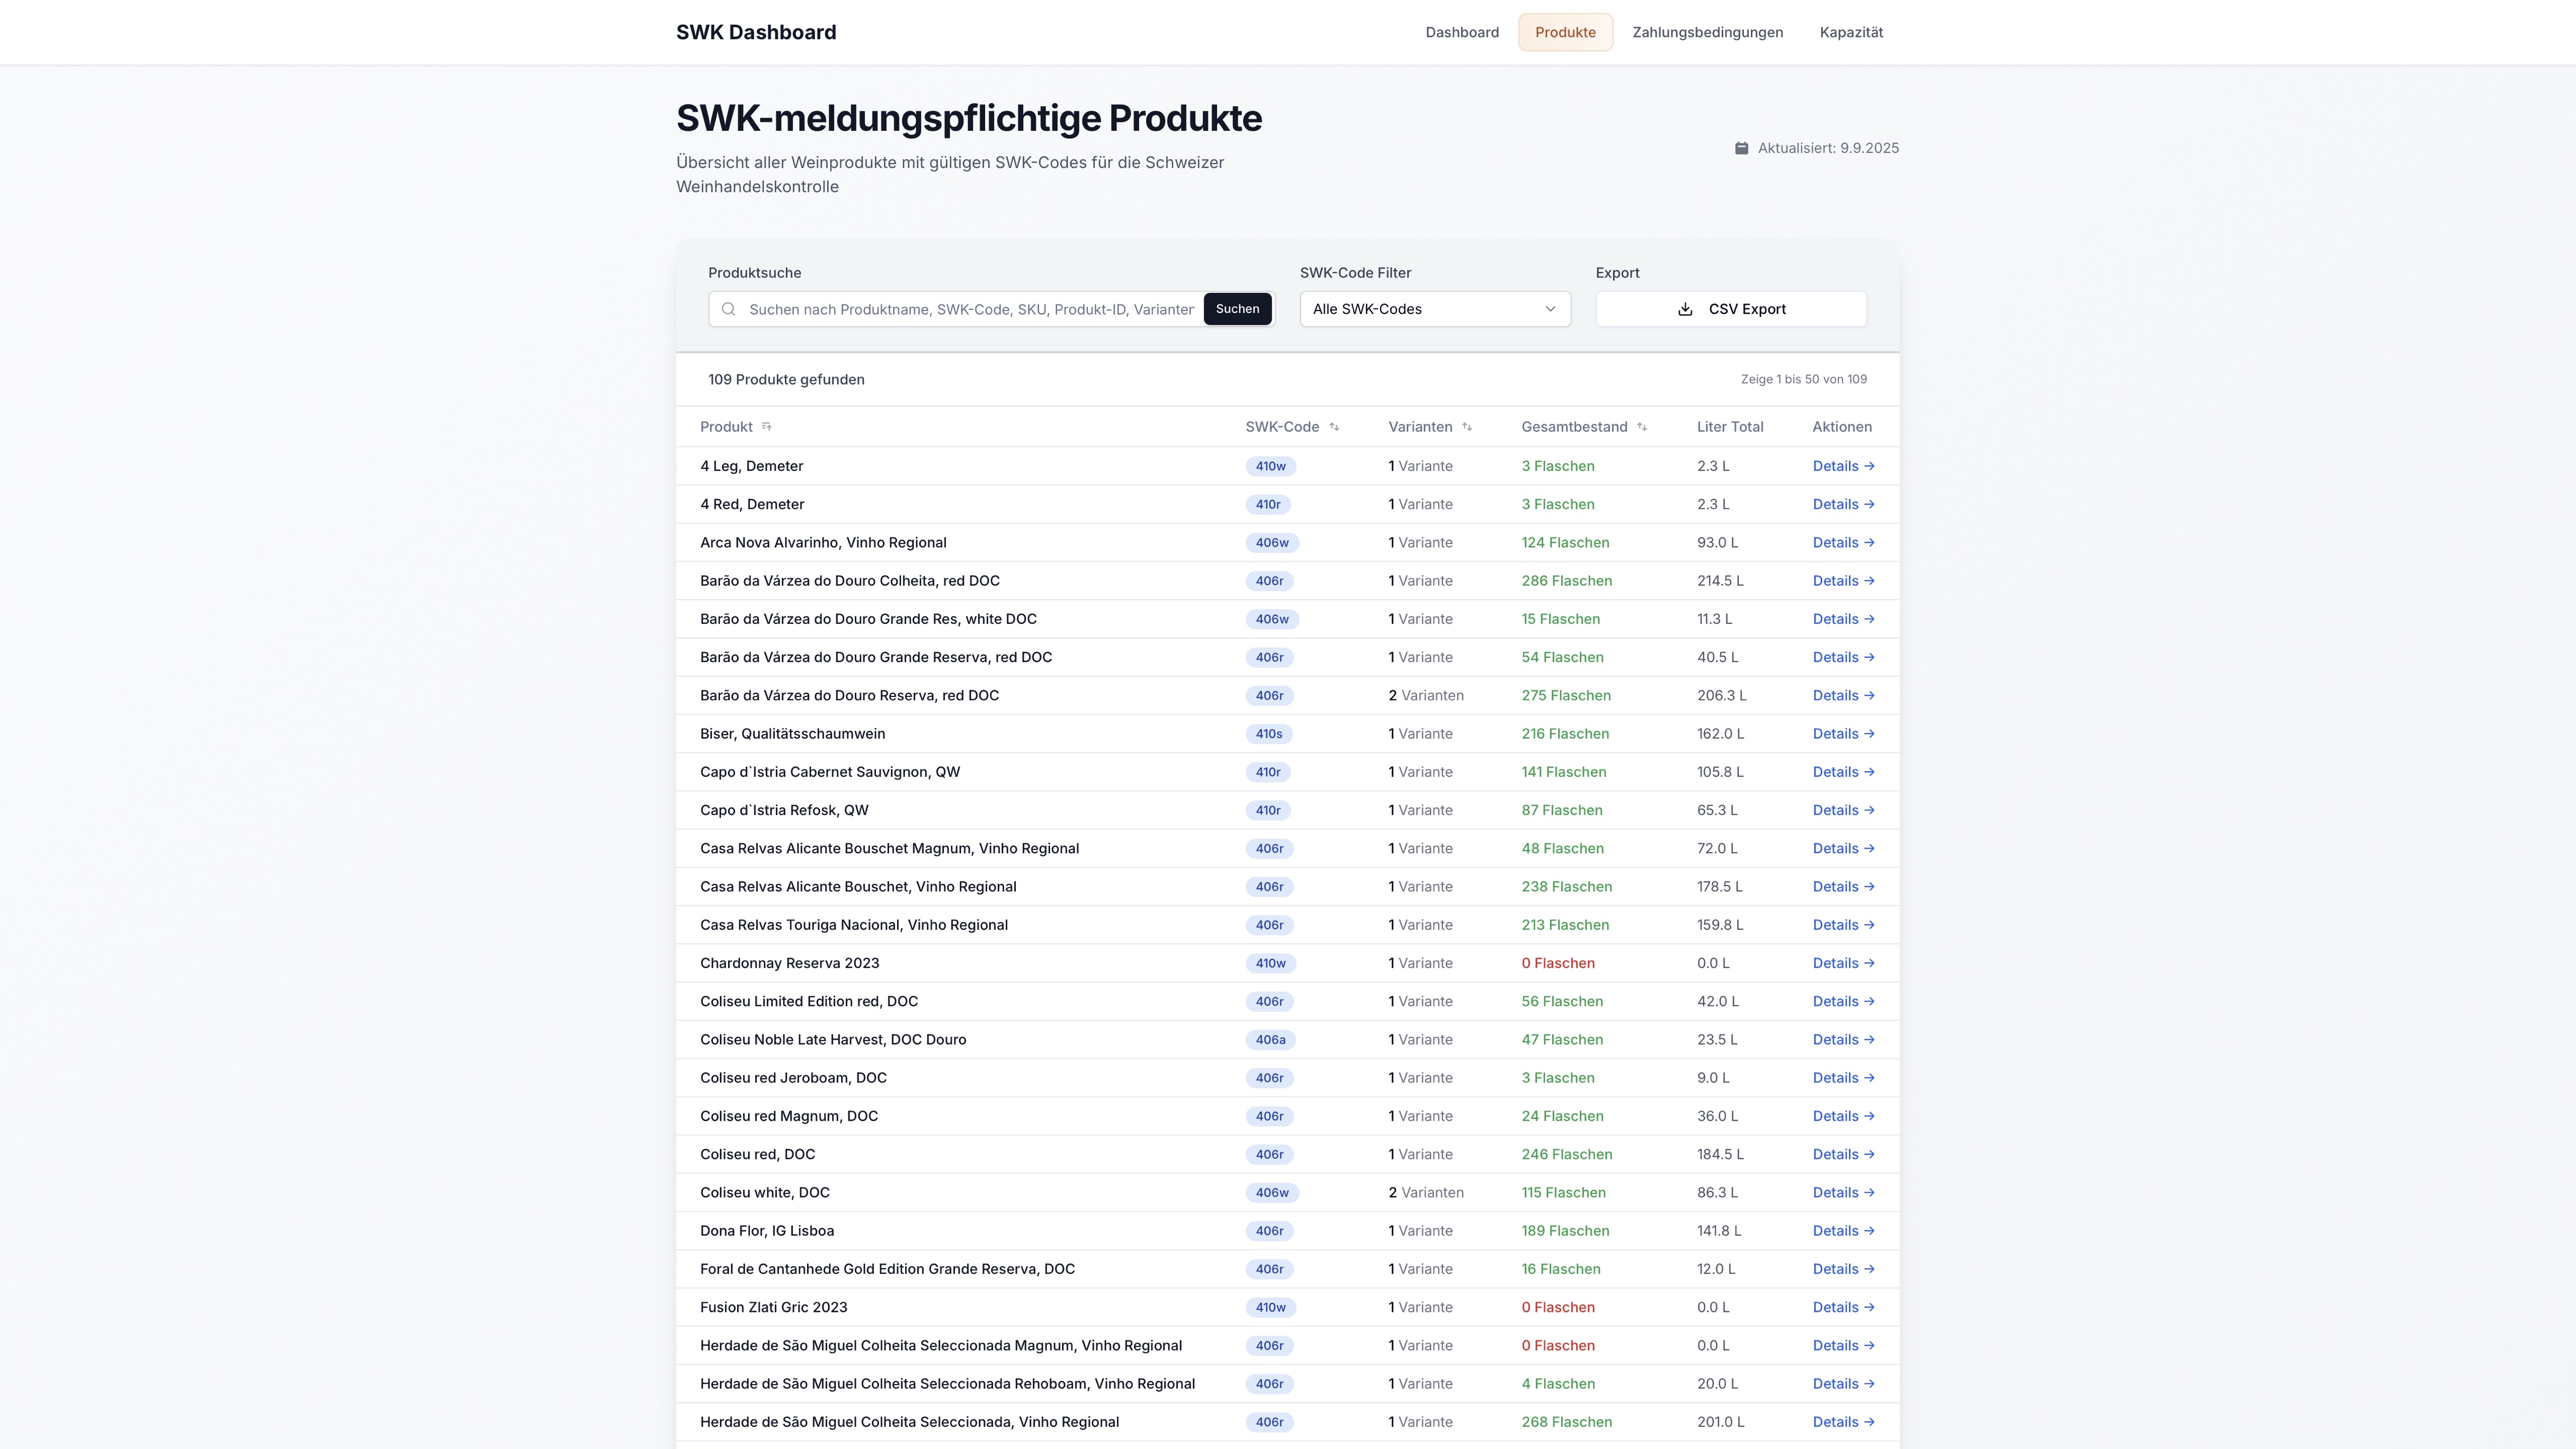
Task: Open Details for Arca Nova Alvarinho
Action: click(1843, 543)
